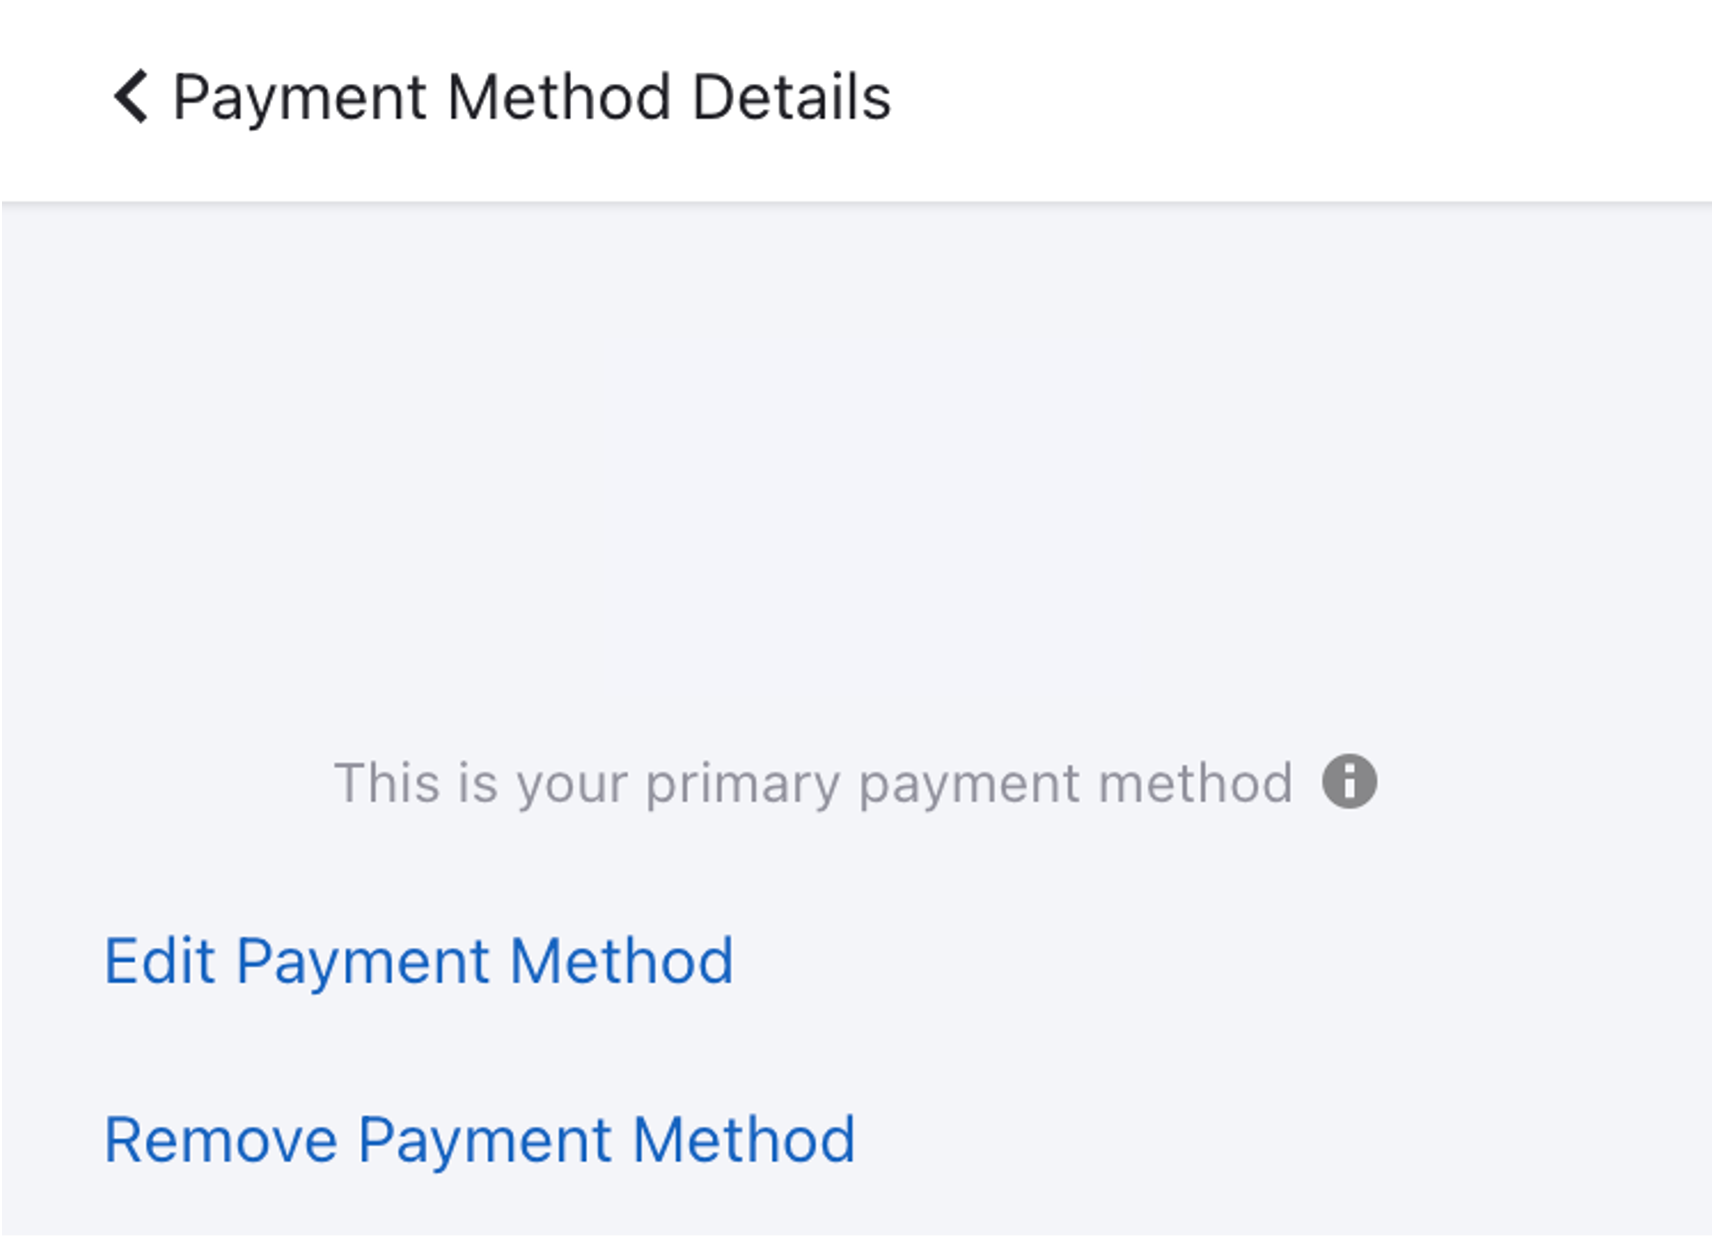This screenshot has width=1714, height=1237.
Task: Click 'This is your primary payment method' text
Action: point(813,782)
